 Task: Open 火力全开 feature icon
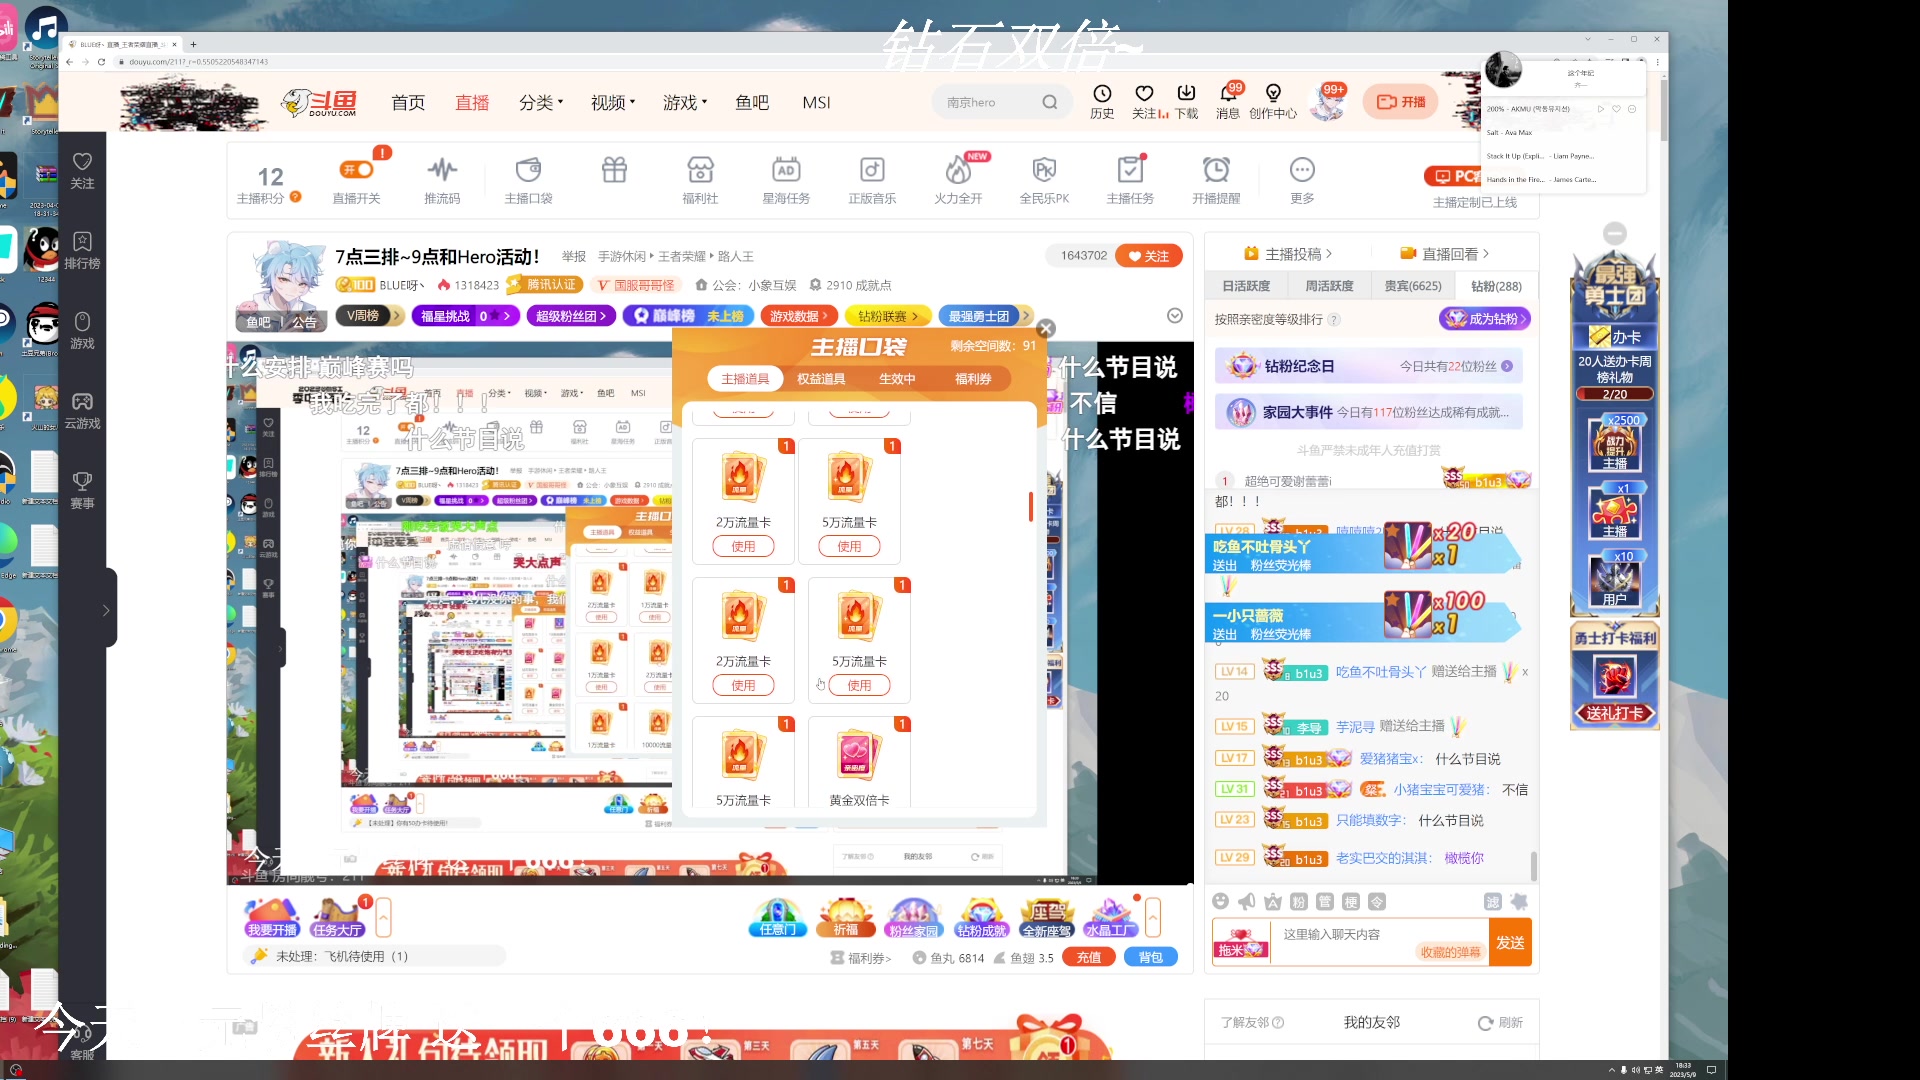click(x=958, y=178)
